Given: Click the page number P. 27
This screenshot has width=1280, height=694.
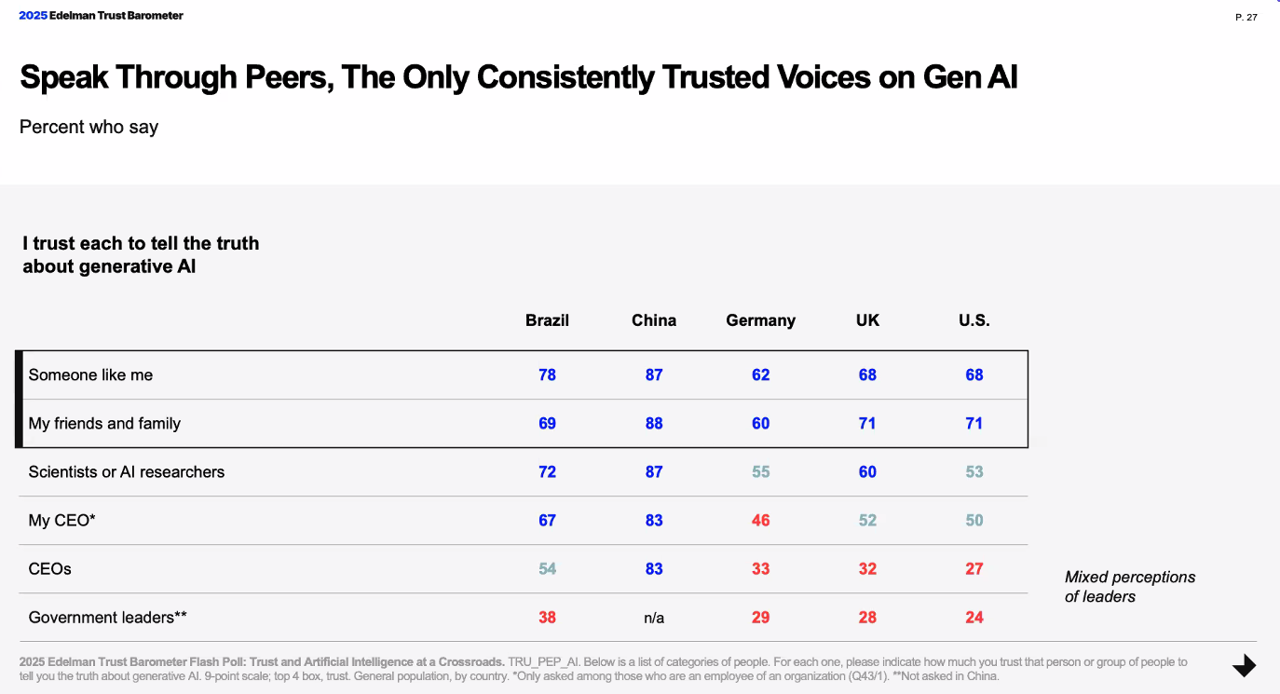Looking at the screenshot, I should 1246,17.
